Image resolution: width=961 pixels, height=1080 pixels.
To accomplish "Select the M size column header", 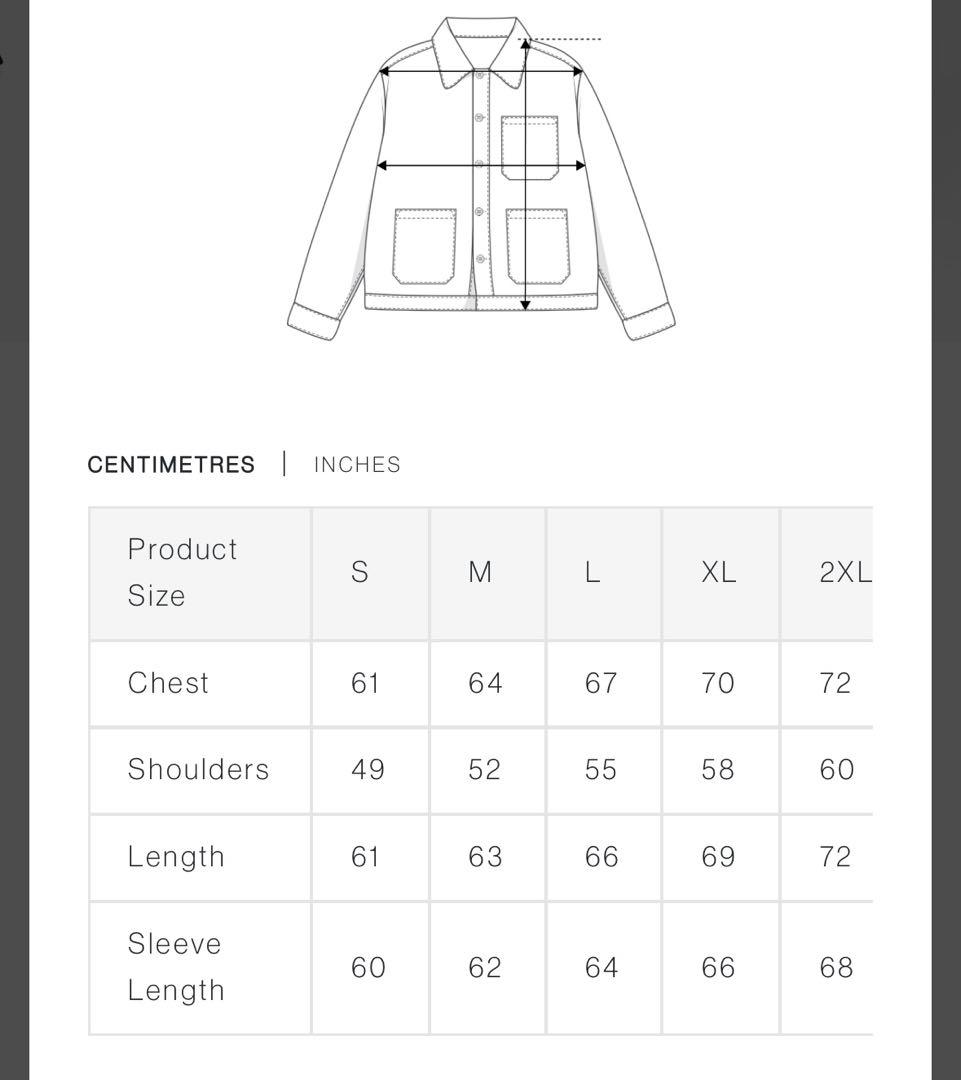I will click(480, 572).
